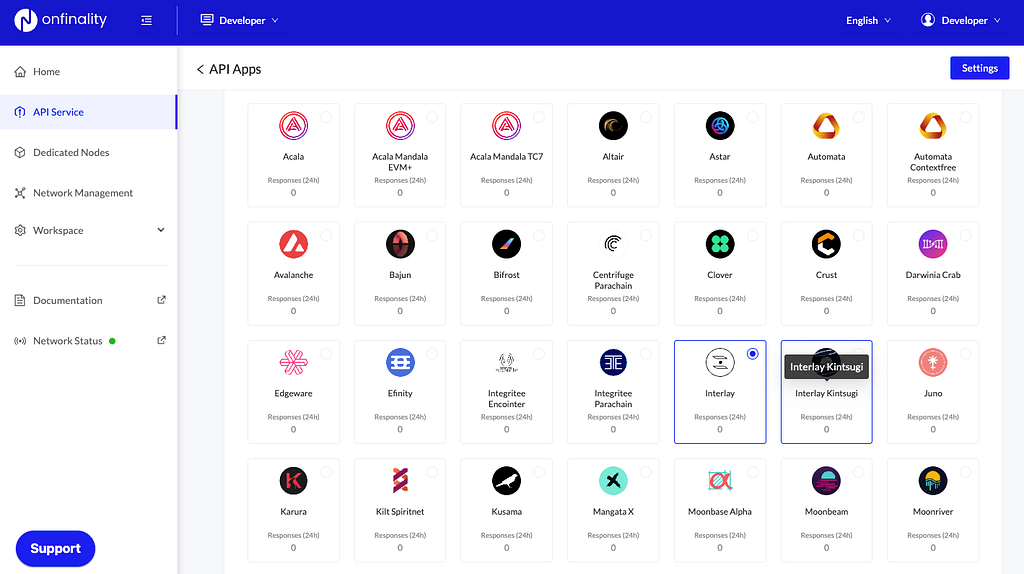Click the Edgeware network logo
1024x574 pixels.
pos(293,362)
